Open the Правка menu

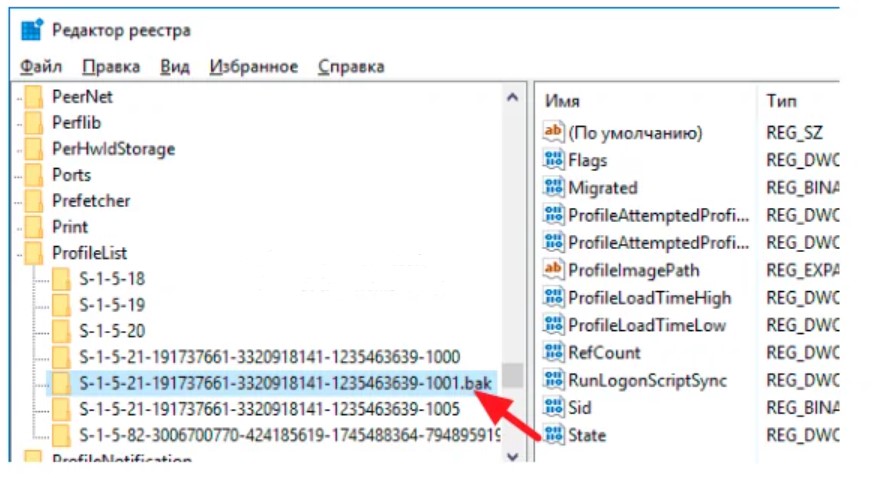tap(110, 67)
